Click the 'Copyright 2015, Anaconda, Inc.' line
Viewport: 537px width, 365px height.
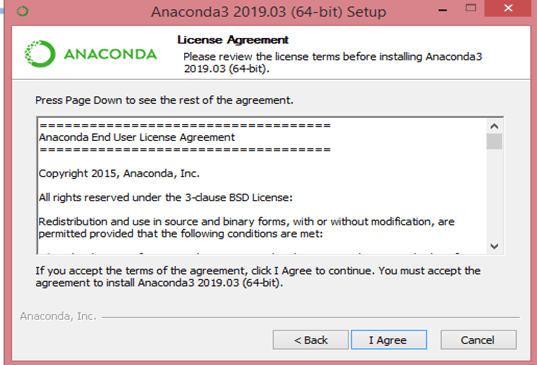[x=119, y=174]
